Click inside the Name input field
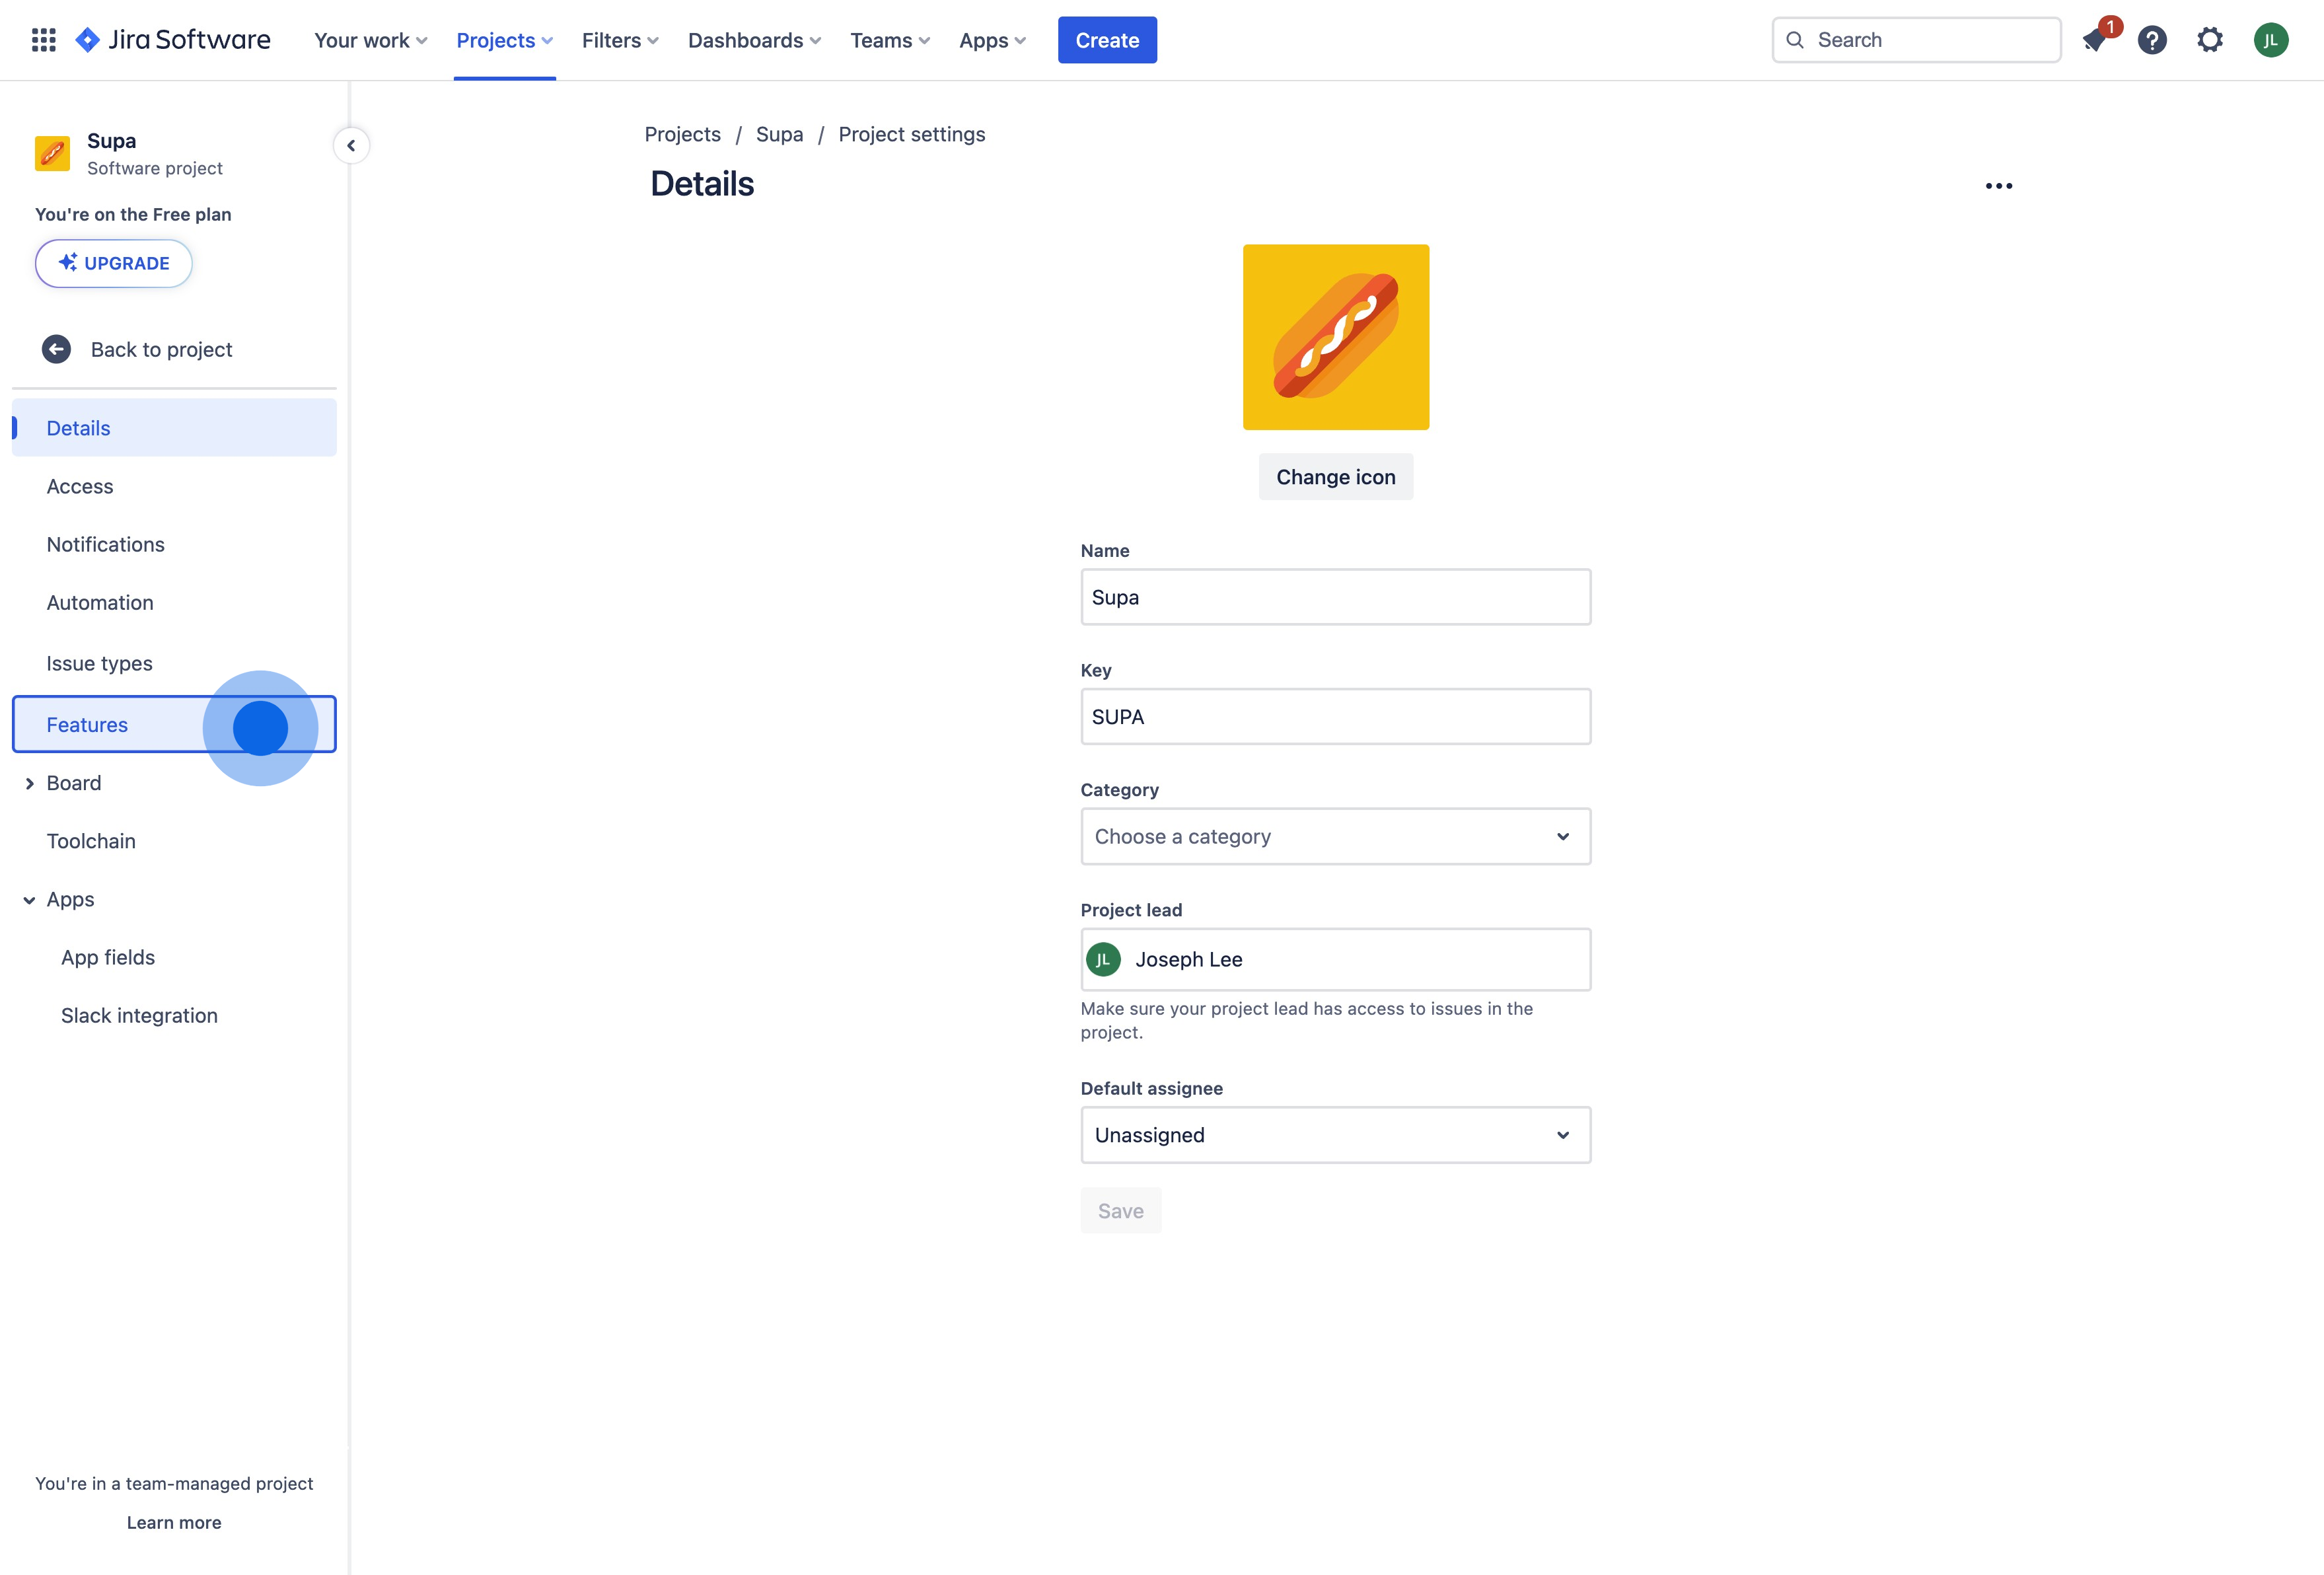Image resolution: width=2324 pixels, height=1575 pixels. pos(1334,597)
